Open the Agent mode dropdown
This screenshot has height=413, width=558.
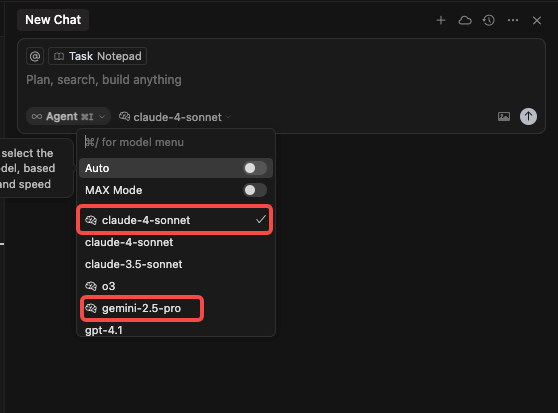(68, 117)
